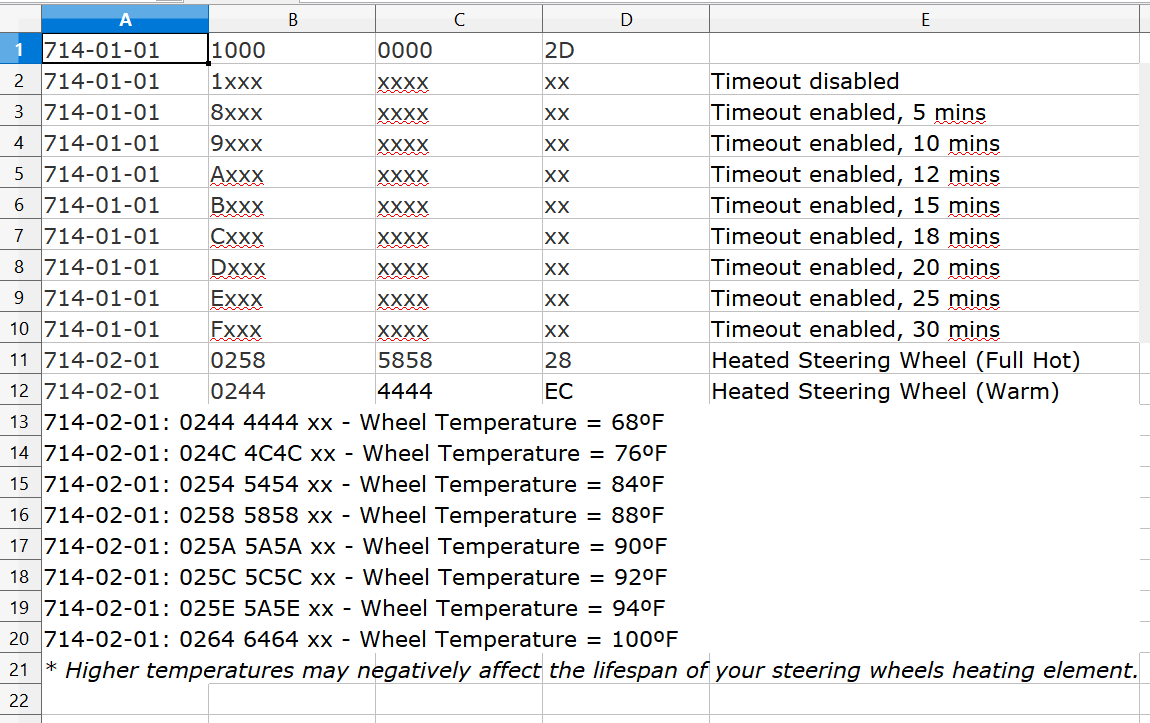Click the 'Timeout disabled' cell
Screen dimensions: 1150x723
coord(925,81)
